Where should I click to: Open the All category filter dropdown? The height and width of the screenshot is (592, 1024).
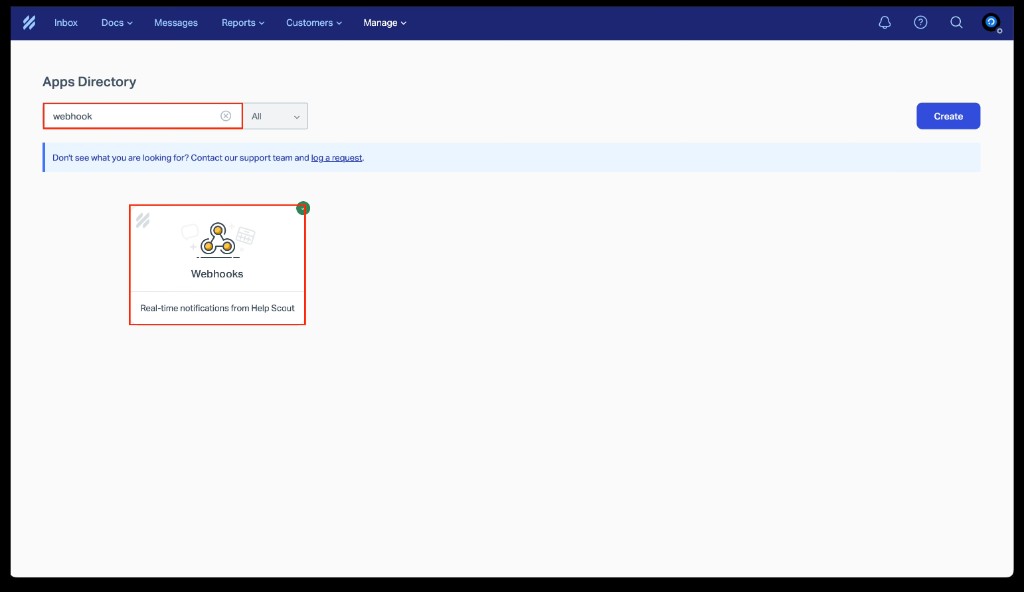[x=276, y=116]
